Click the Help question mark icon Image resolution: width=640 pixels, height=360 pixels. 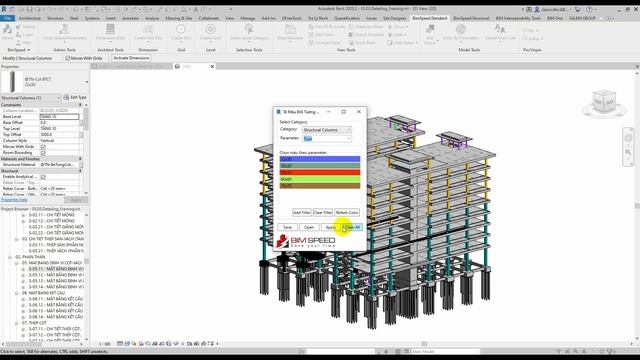589,9
